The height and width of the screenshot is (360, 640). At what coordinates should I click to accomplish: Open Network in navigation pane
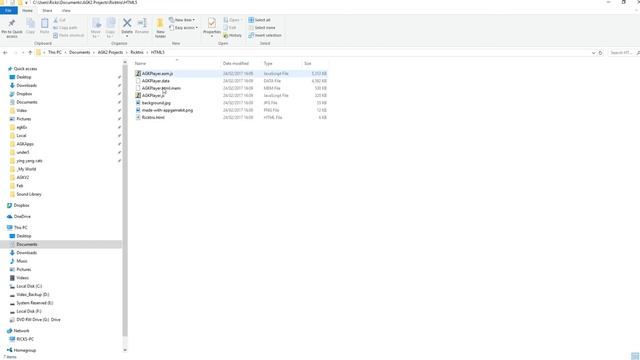(x=21, y=331)
